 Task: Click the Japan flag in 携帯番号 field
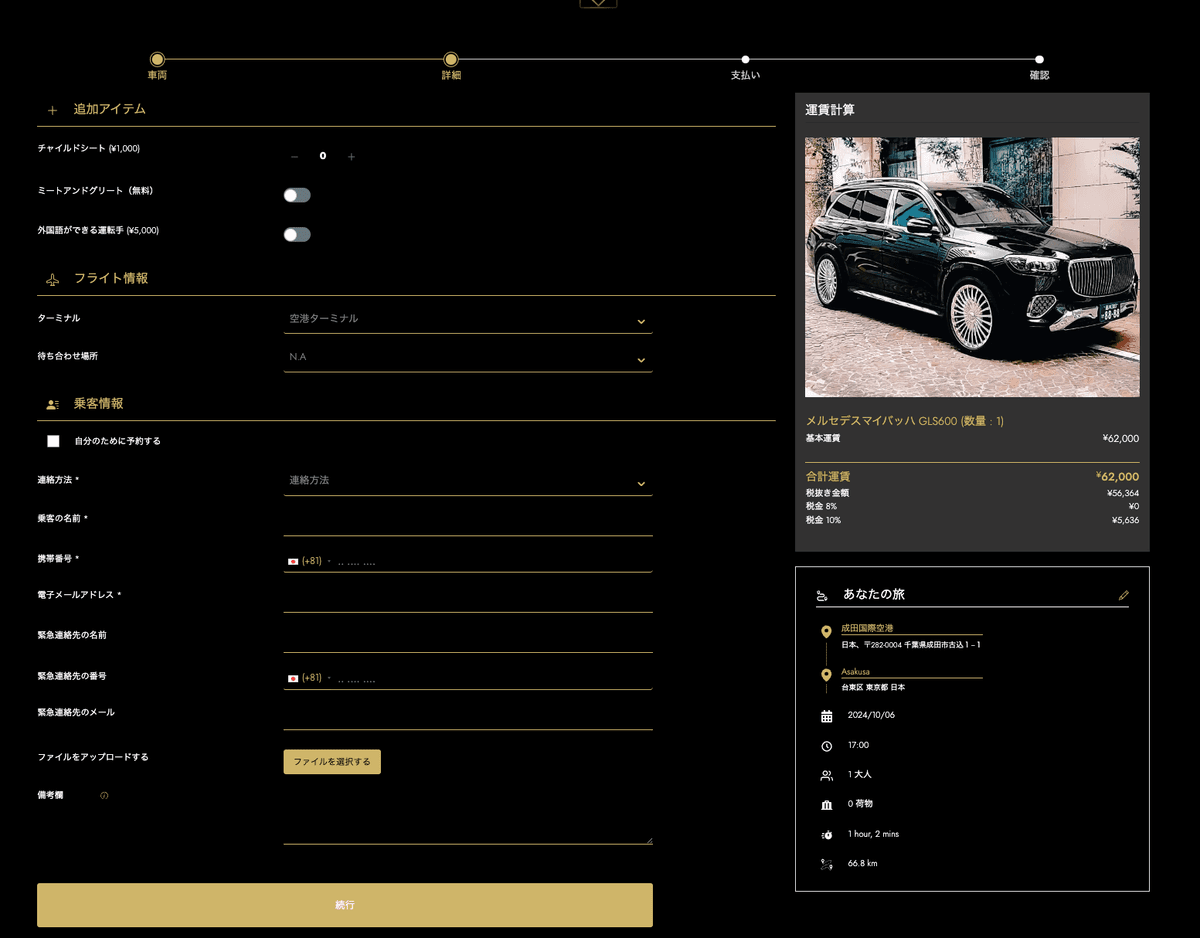tap(293, 561)
